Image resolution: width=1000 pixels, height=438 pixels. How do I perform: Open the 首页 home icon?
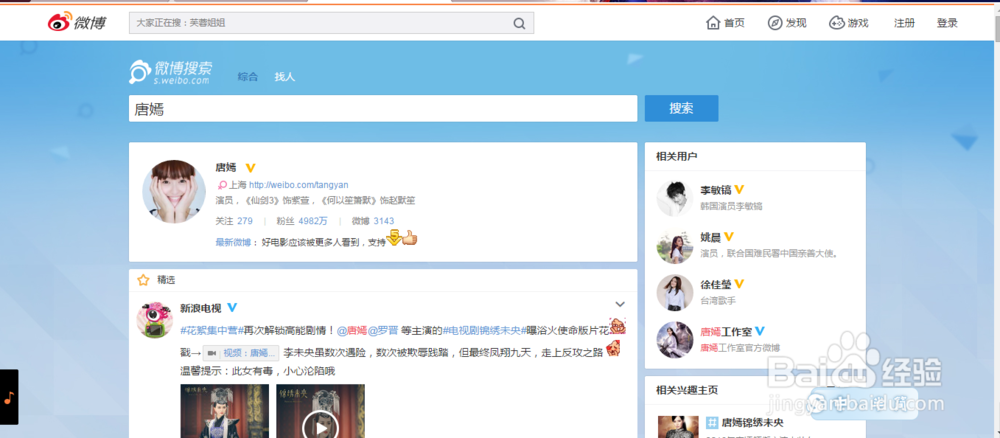point(713,23)
